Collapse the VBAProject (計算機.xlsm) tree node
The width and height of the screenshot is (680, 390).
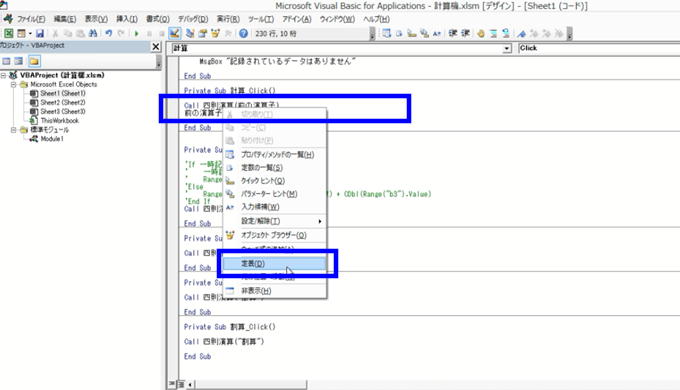[x=3, y=75]
